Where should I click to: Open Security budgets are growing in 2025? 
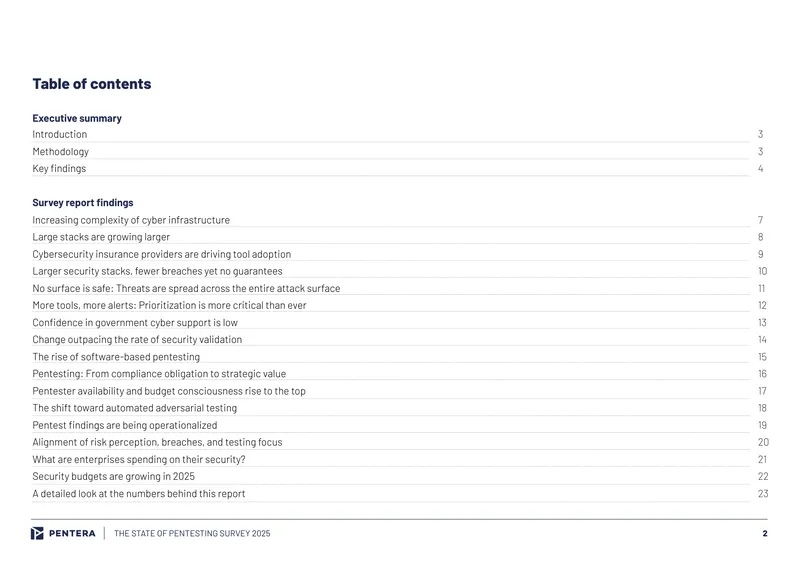(114, 476)
